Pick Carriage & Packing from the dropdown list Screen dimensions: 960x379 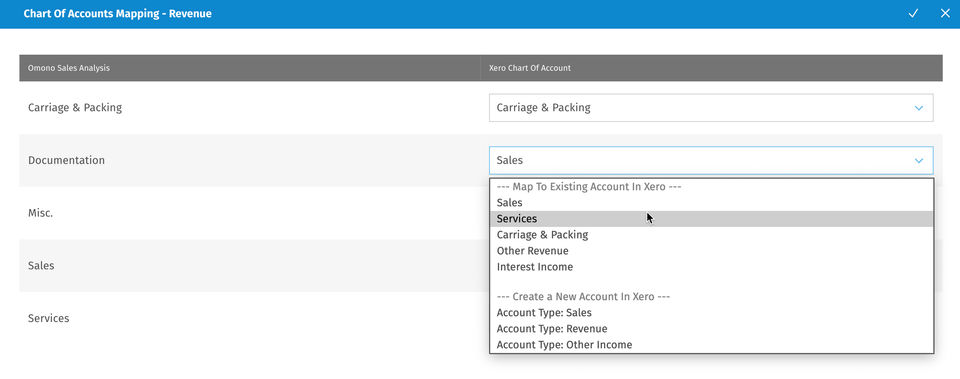pyautogui.click(x=711, y=235)
